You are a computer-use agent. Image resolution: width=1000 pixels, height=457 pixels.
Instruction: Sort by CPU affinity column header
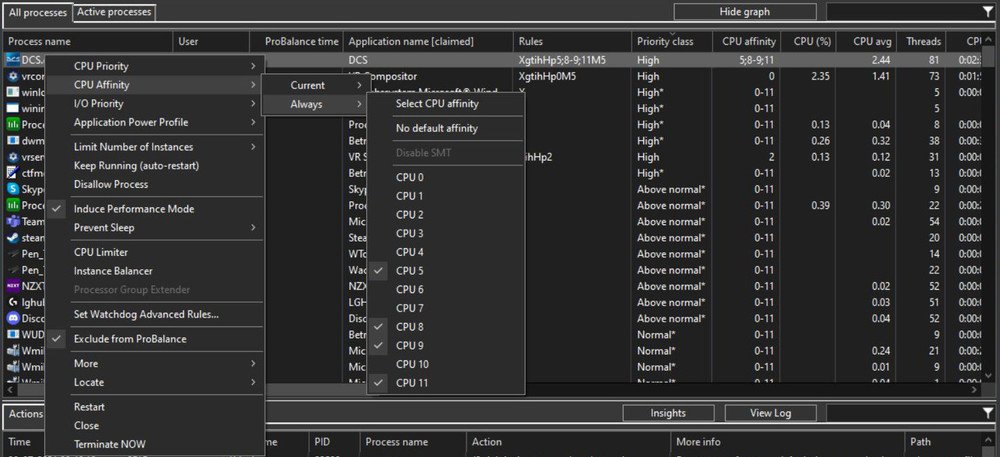747,41
